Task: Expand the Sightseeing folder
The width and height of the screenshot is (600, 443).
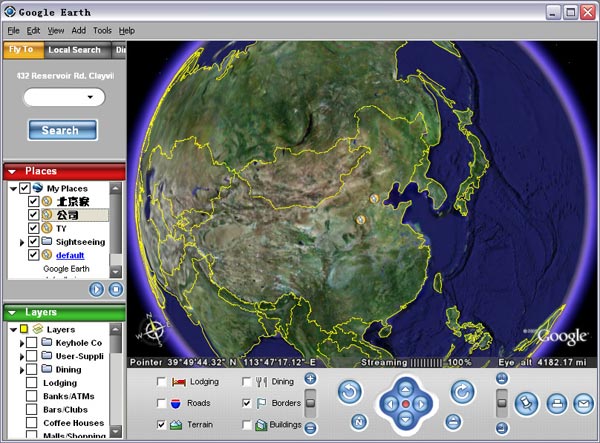Action: click(x=22, y=242)
